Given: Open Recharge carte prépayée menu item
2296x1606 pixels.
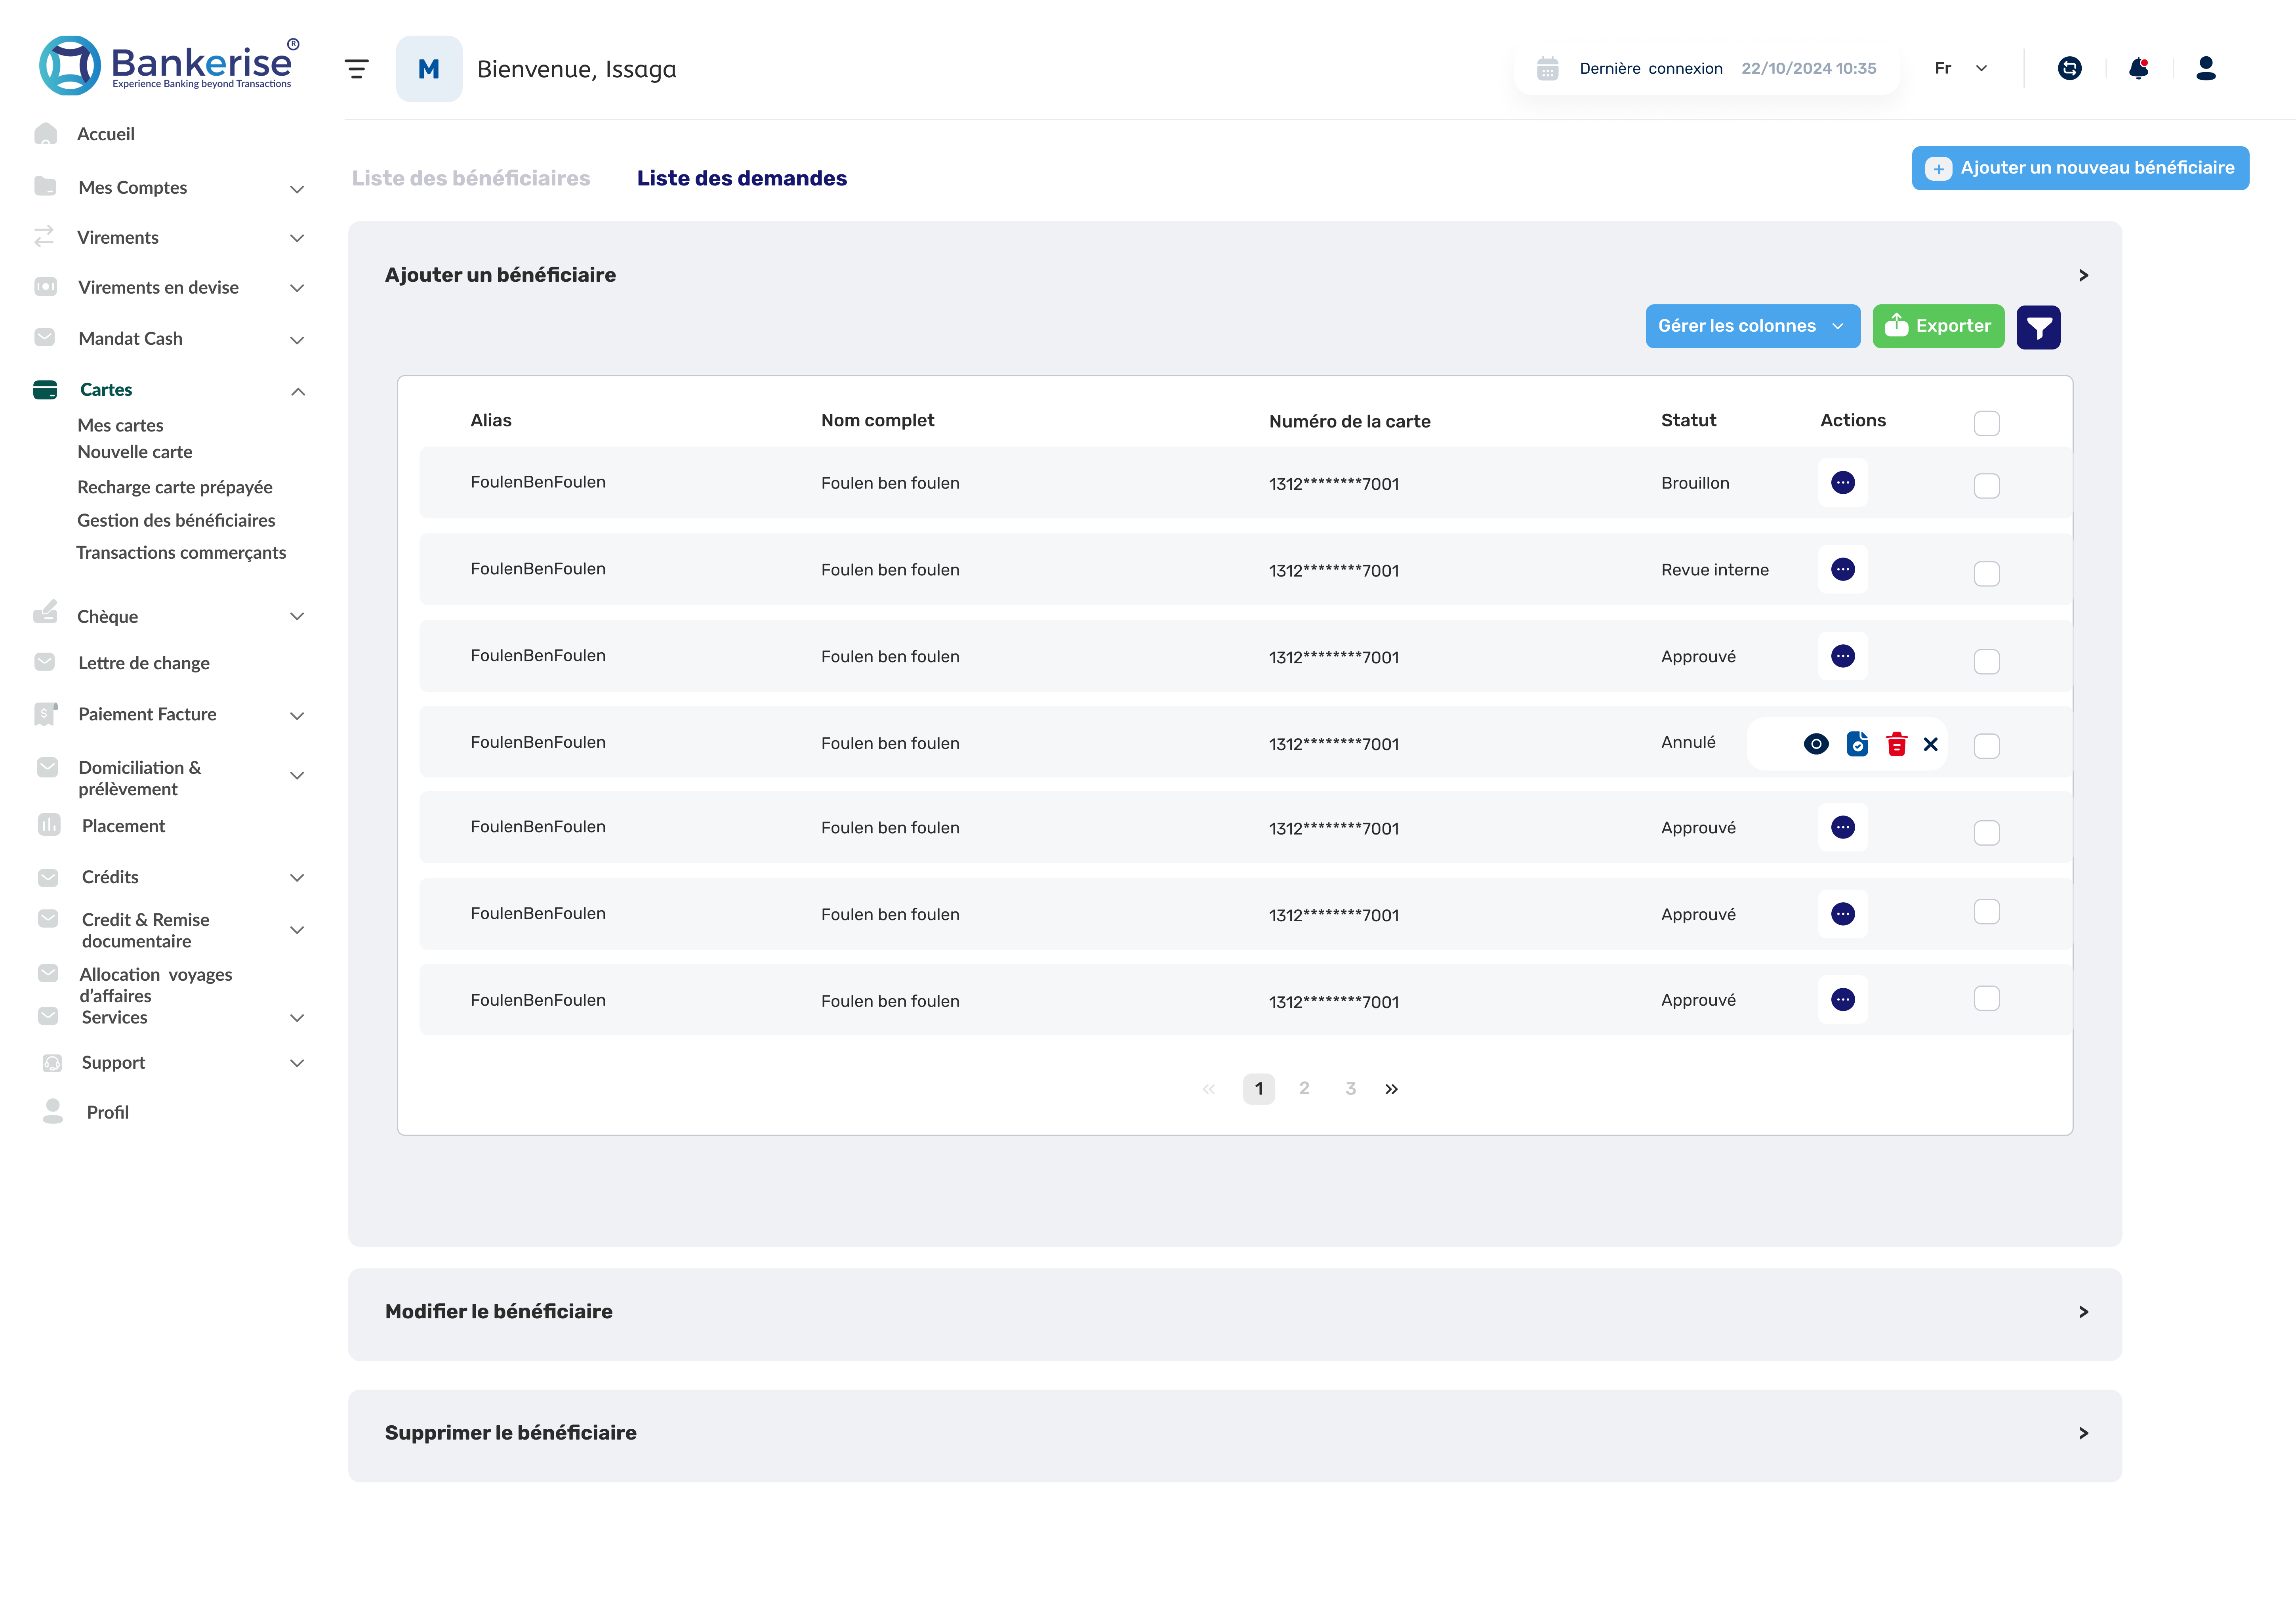Looking at the screenshot, I should point(175,487).
